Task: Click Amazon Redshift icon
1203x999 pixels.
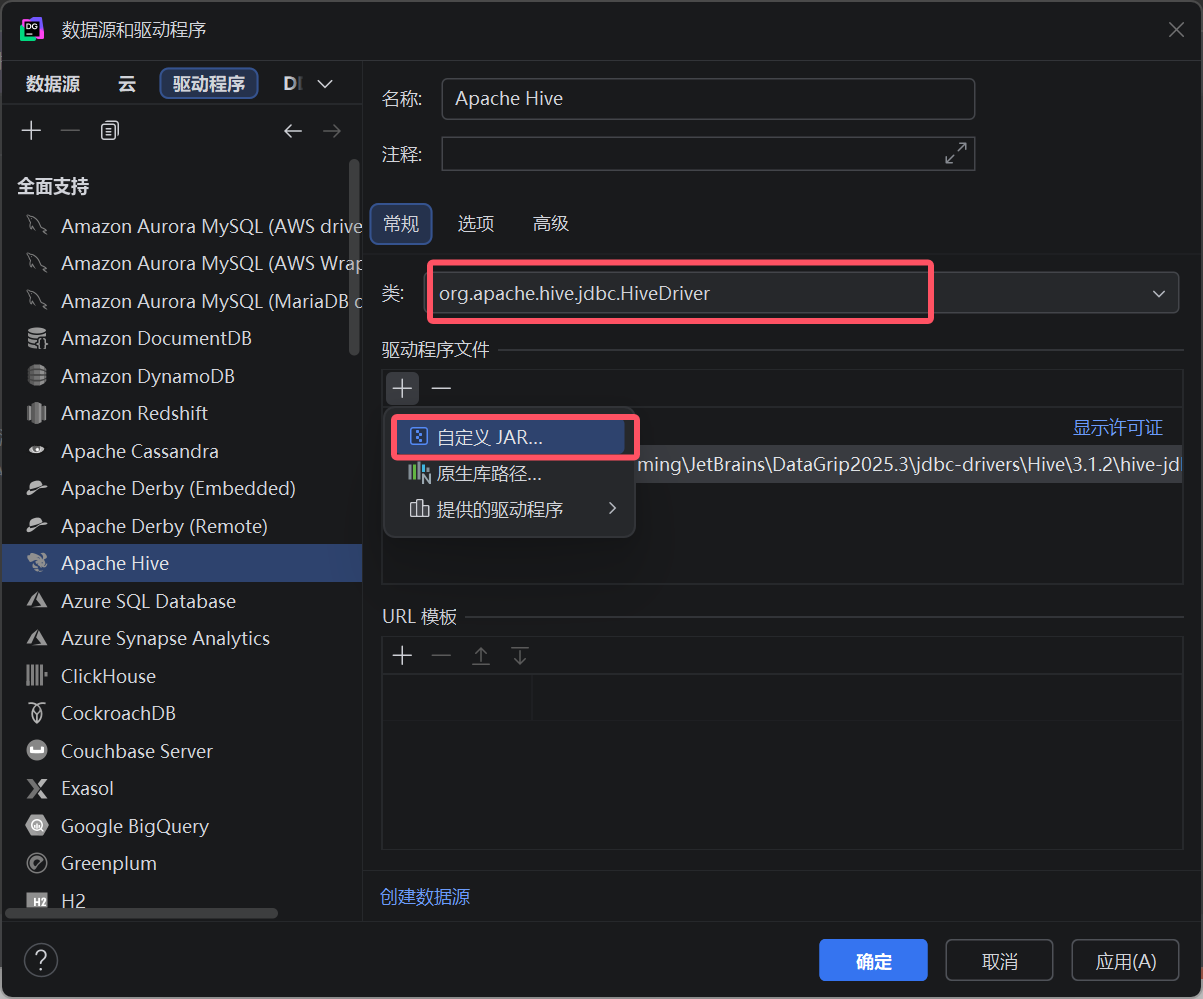Action: point(37,413)
